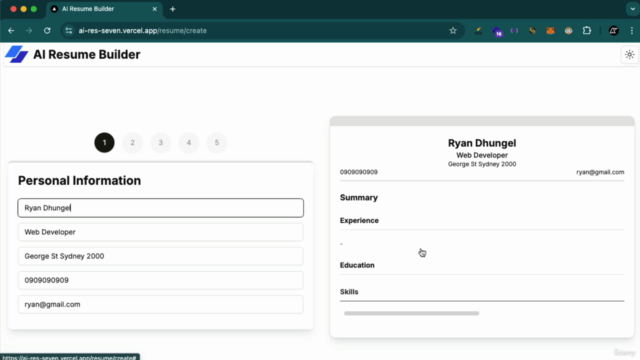Viewport: 640px width, 360px height.
Task: Go to step 4 of the form
Action: point(189,142)
